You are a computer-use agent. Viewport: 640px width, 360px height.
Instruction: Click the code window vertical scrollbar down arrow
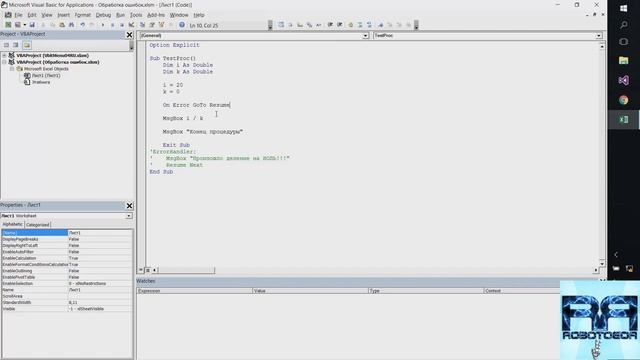click(602, 263)
